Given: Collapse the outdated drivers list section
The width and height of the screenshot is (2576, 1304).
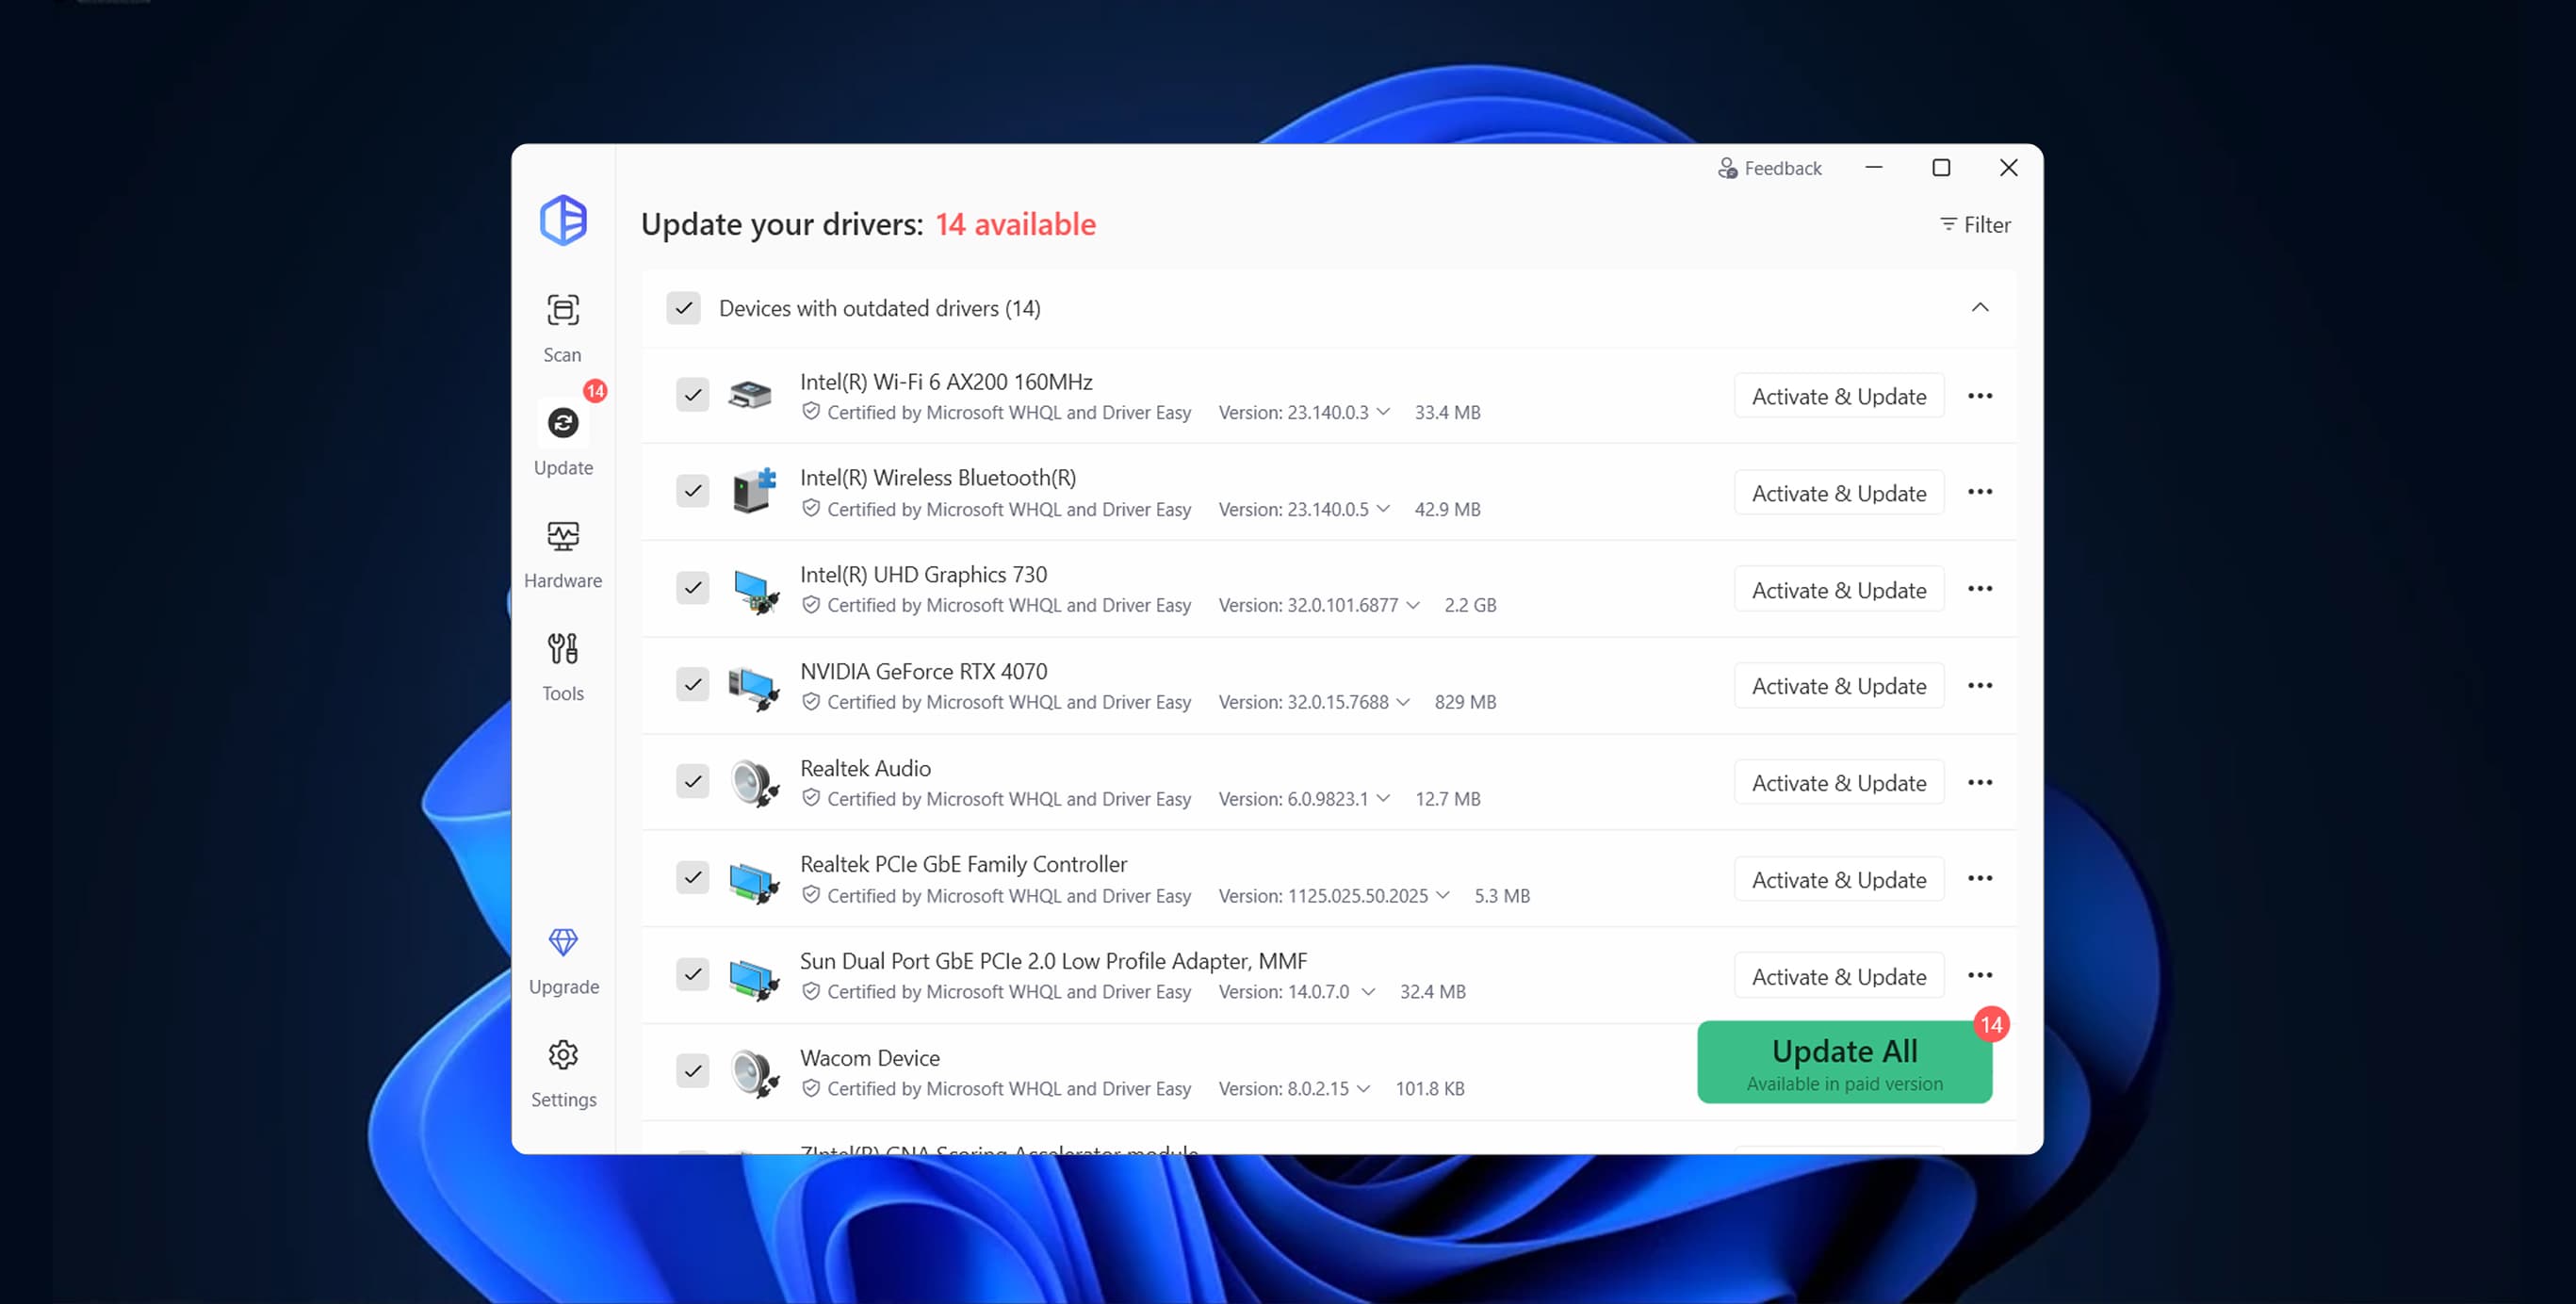Looking at the screenshot, I should (x=1979, y=308).
